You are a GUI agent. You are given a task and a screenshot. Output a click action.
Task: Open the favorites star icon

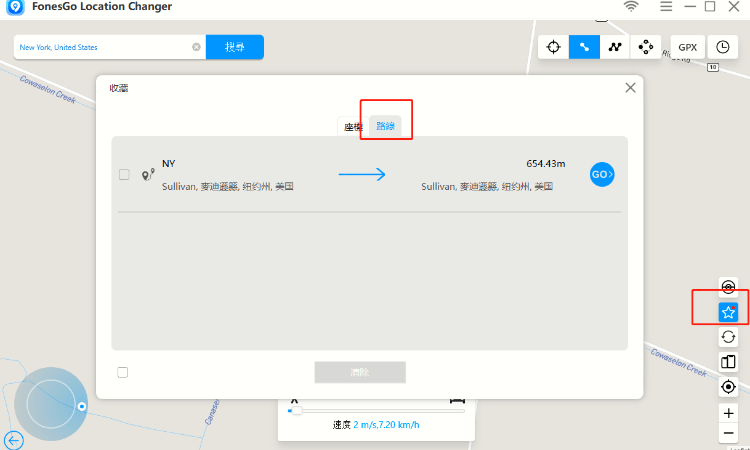click(x=728, y=312)
